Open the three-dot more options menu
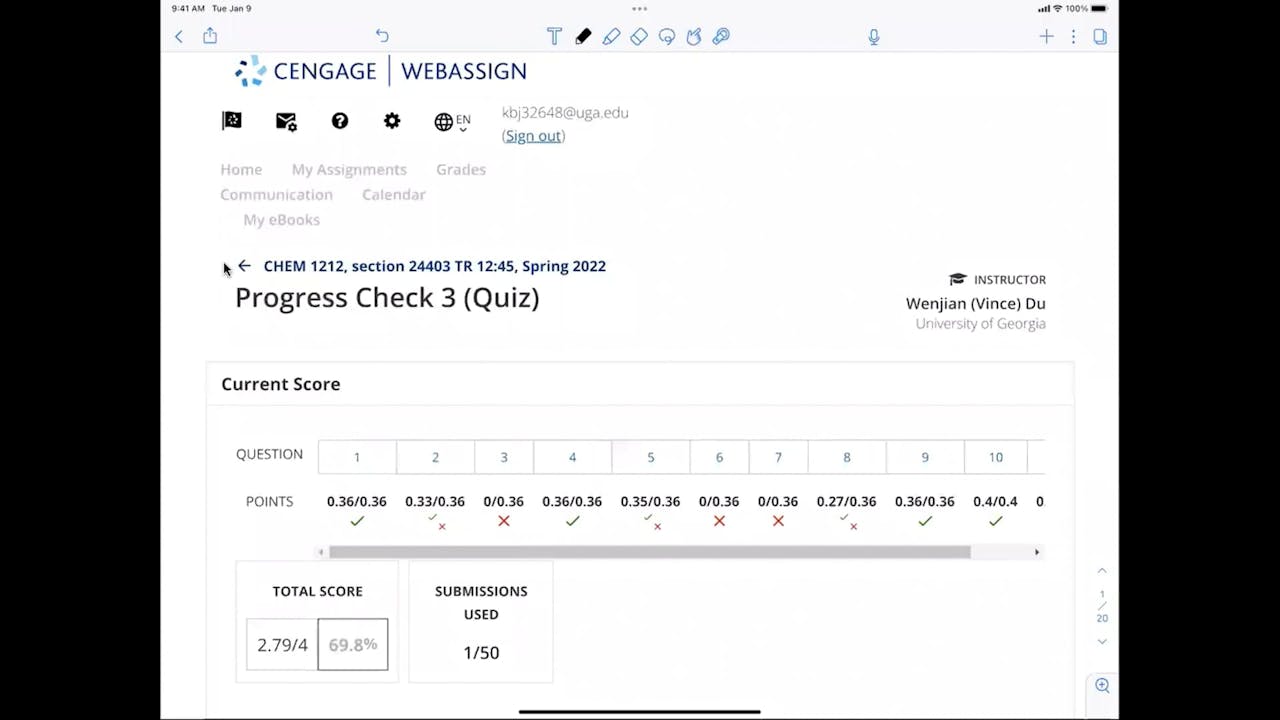Viewport: 1280px width, 720px height. (1073, 37)
